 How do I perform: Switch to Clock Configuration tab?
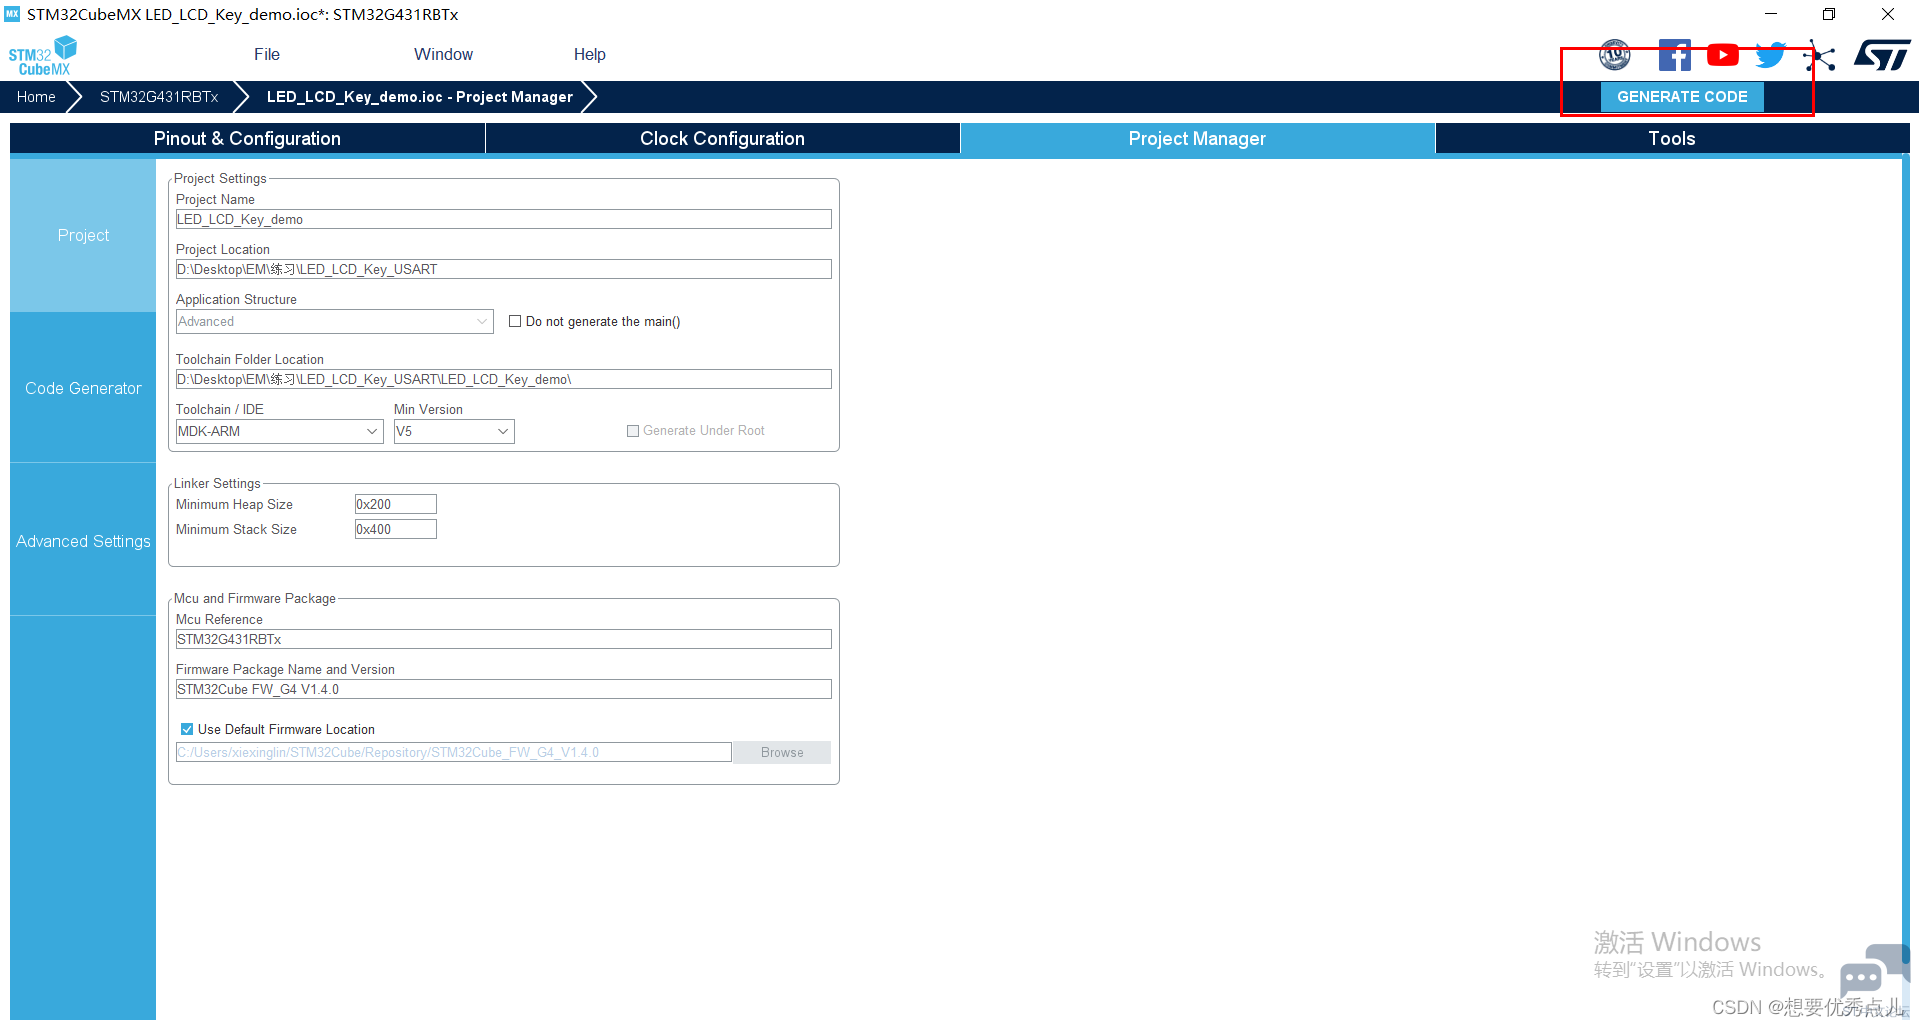point(722,138)
